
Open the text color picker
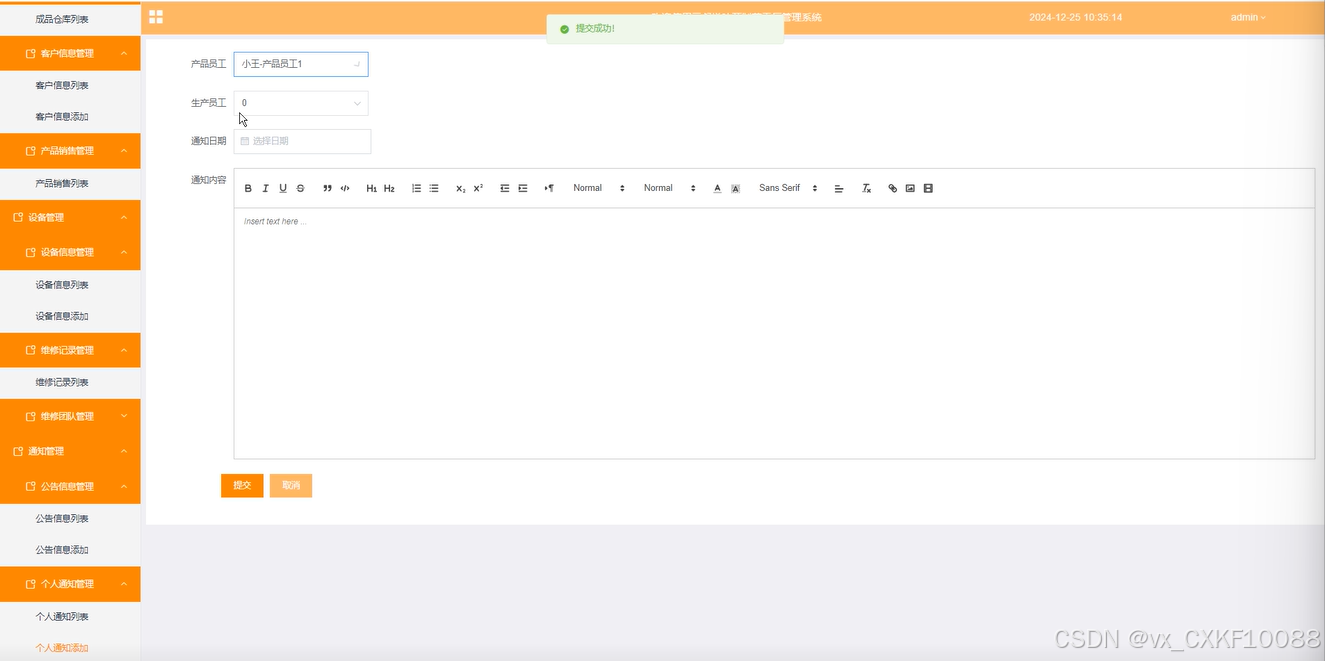click(x=717, y=188)
